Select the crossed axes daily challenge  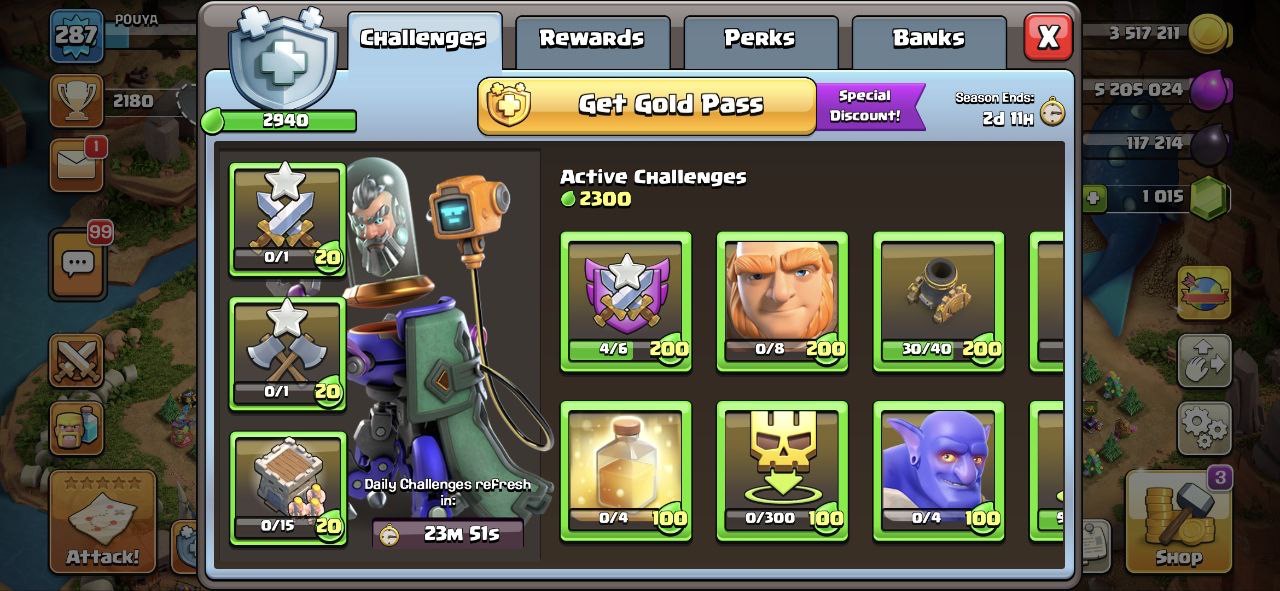pos(288,354)
